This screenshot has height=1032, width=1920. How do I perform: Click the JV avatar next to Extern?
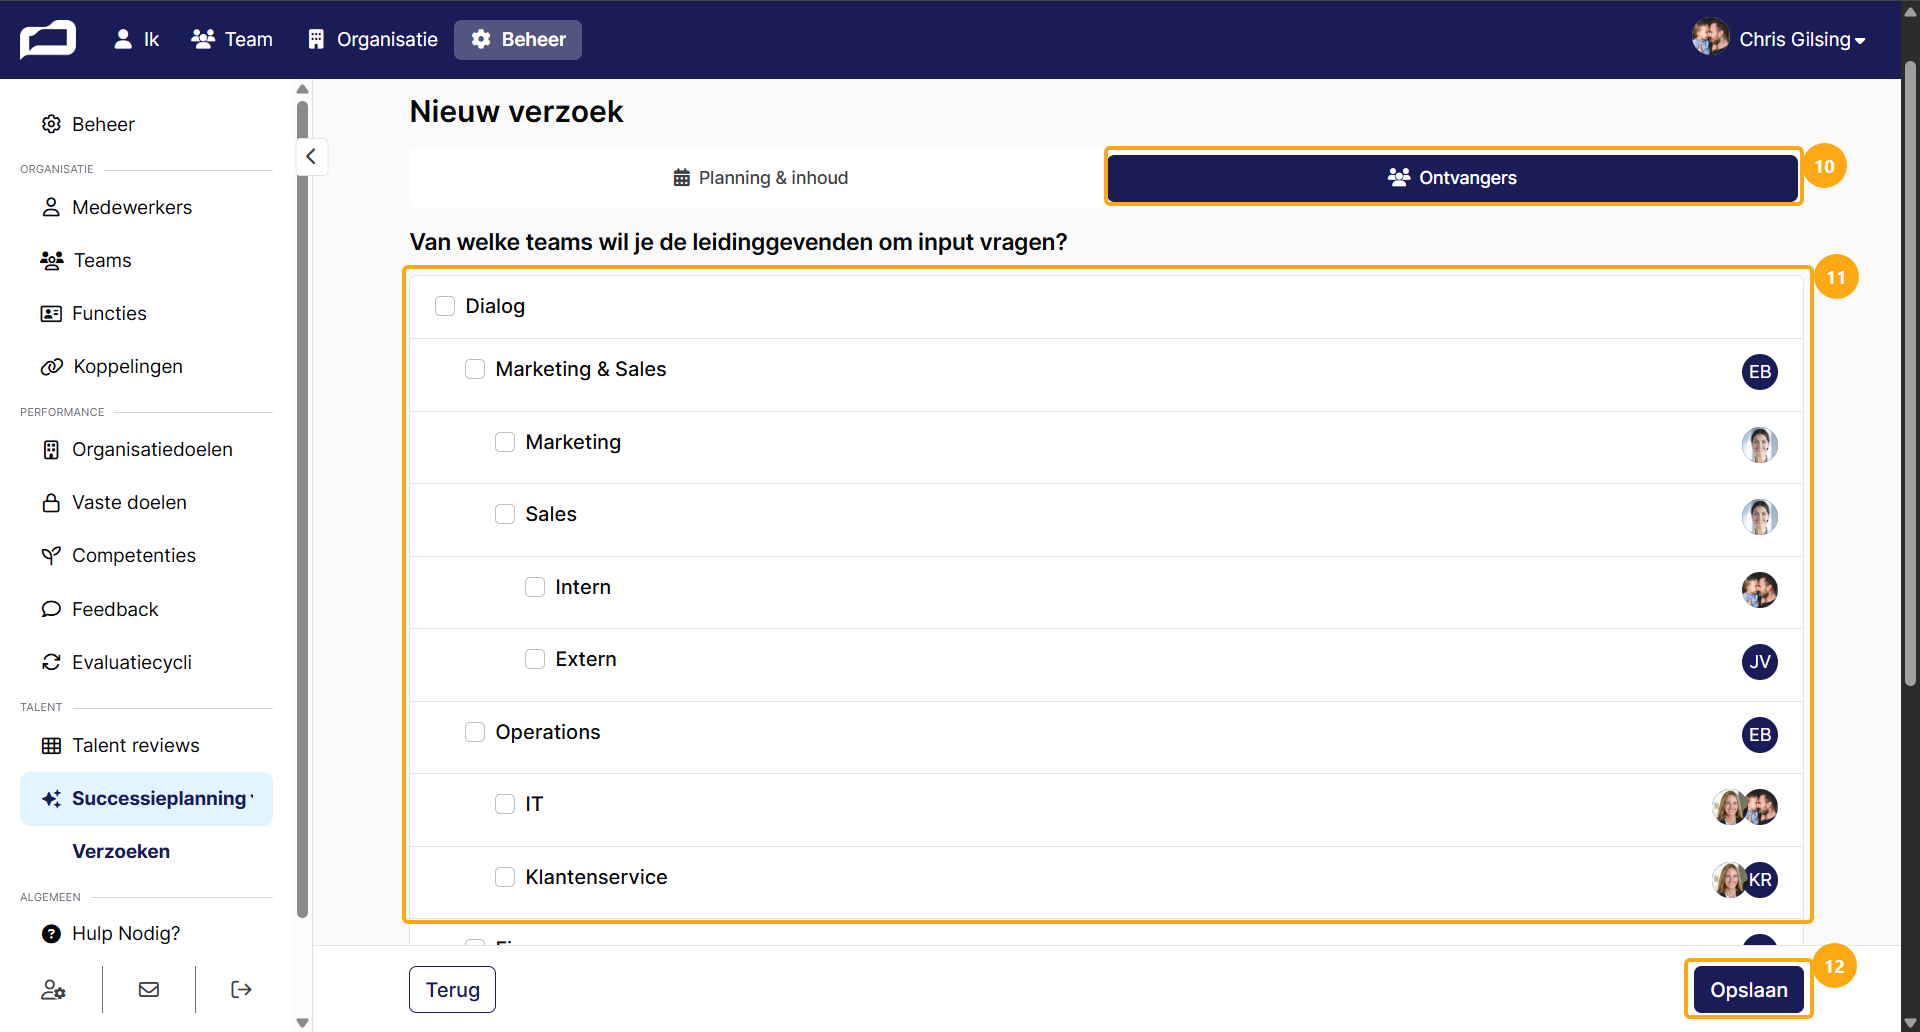1759,661
